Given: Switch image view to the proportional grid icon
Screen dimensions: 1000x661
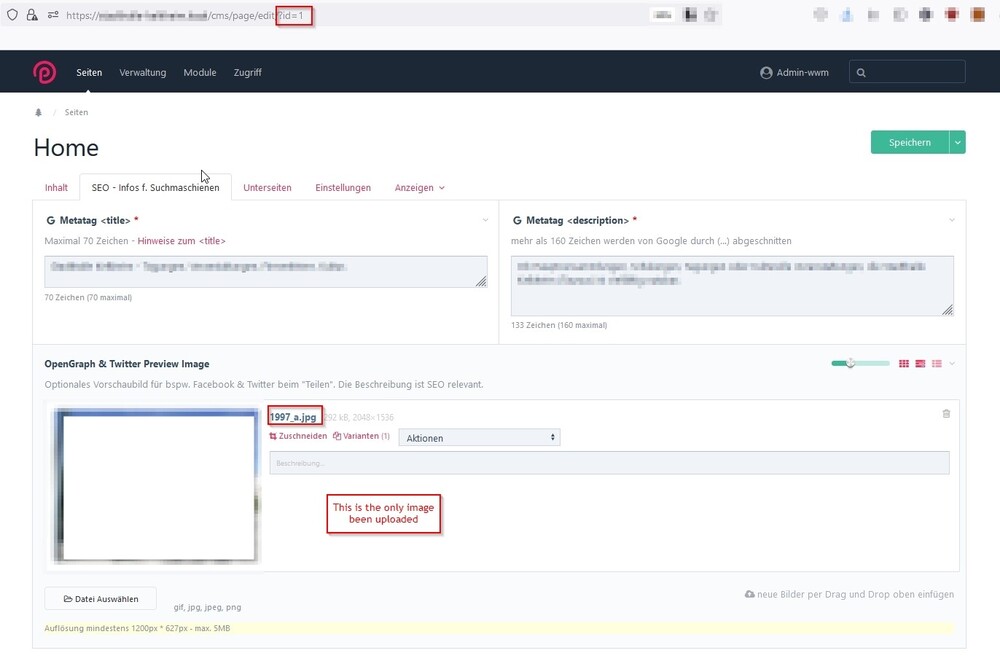Looking at the screenshot, I should 920,364.
